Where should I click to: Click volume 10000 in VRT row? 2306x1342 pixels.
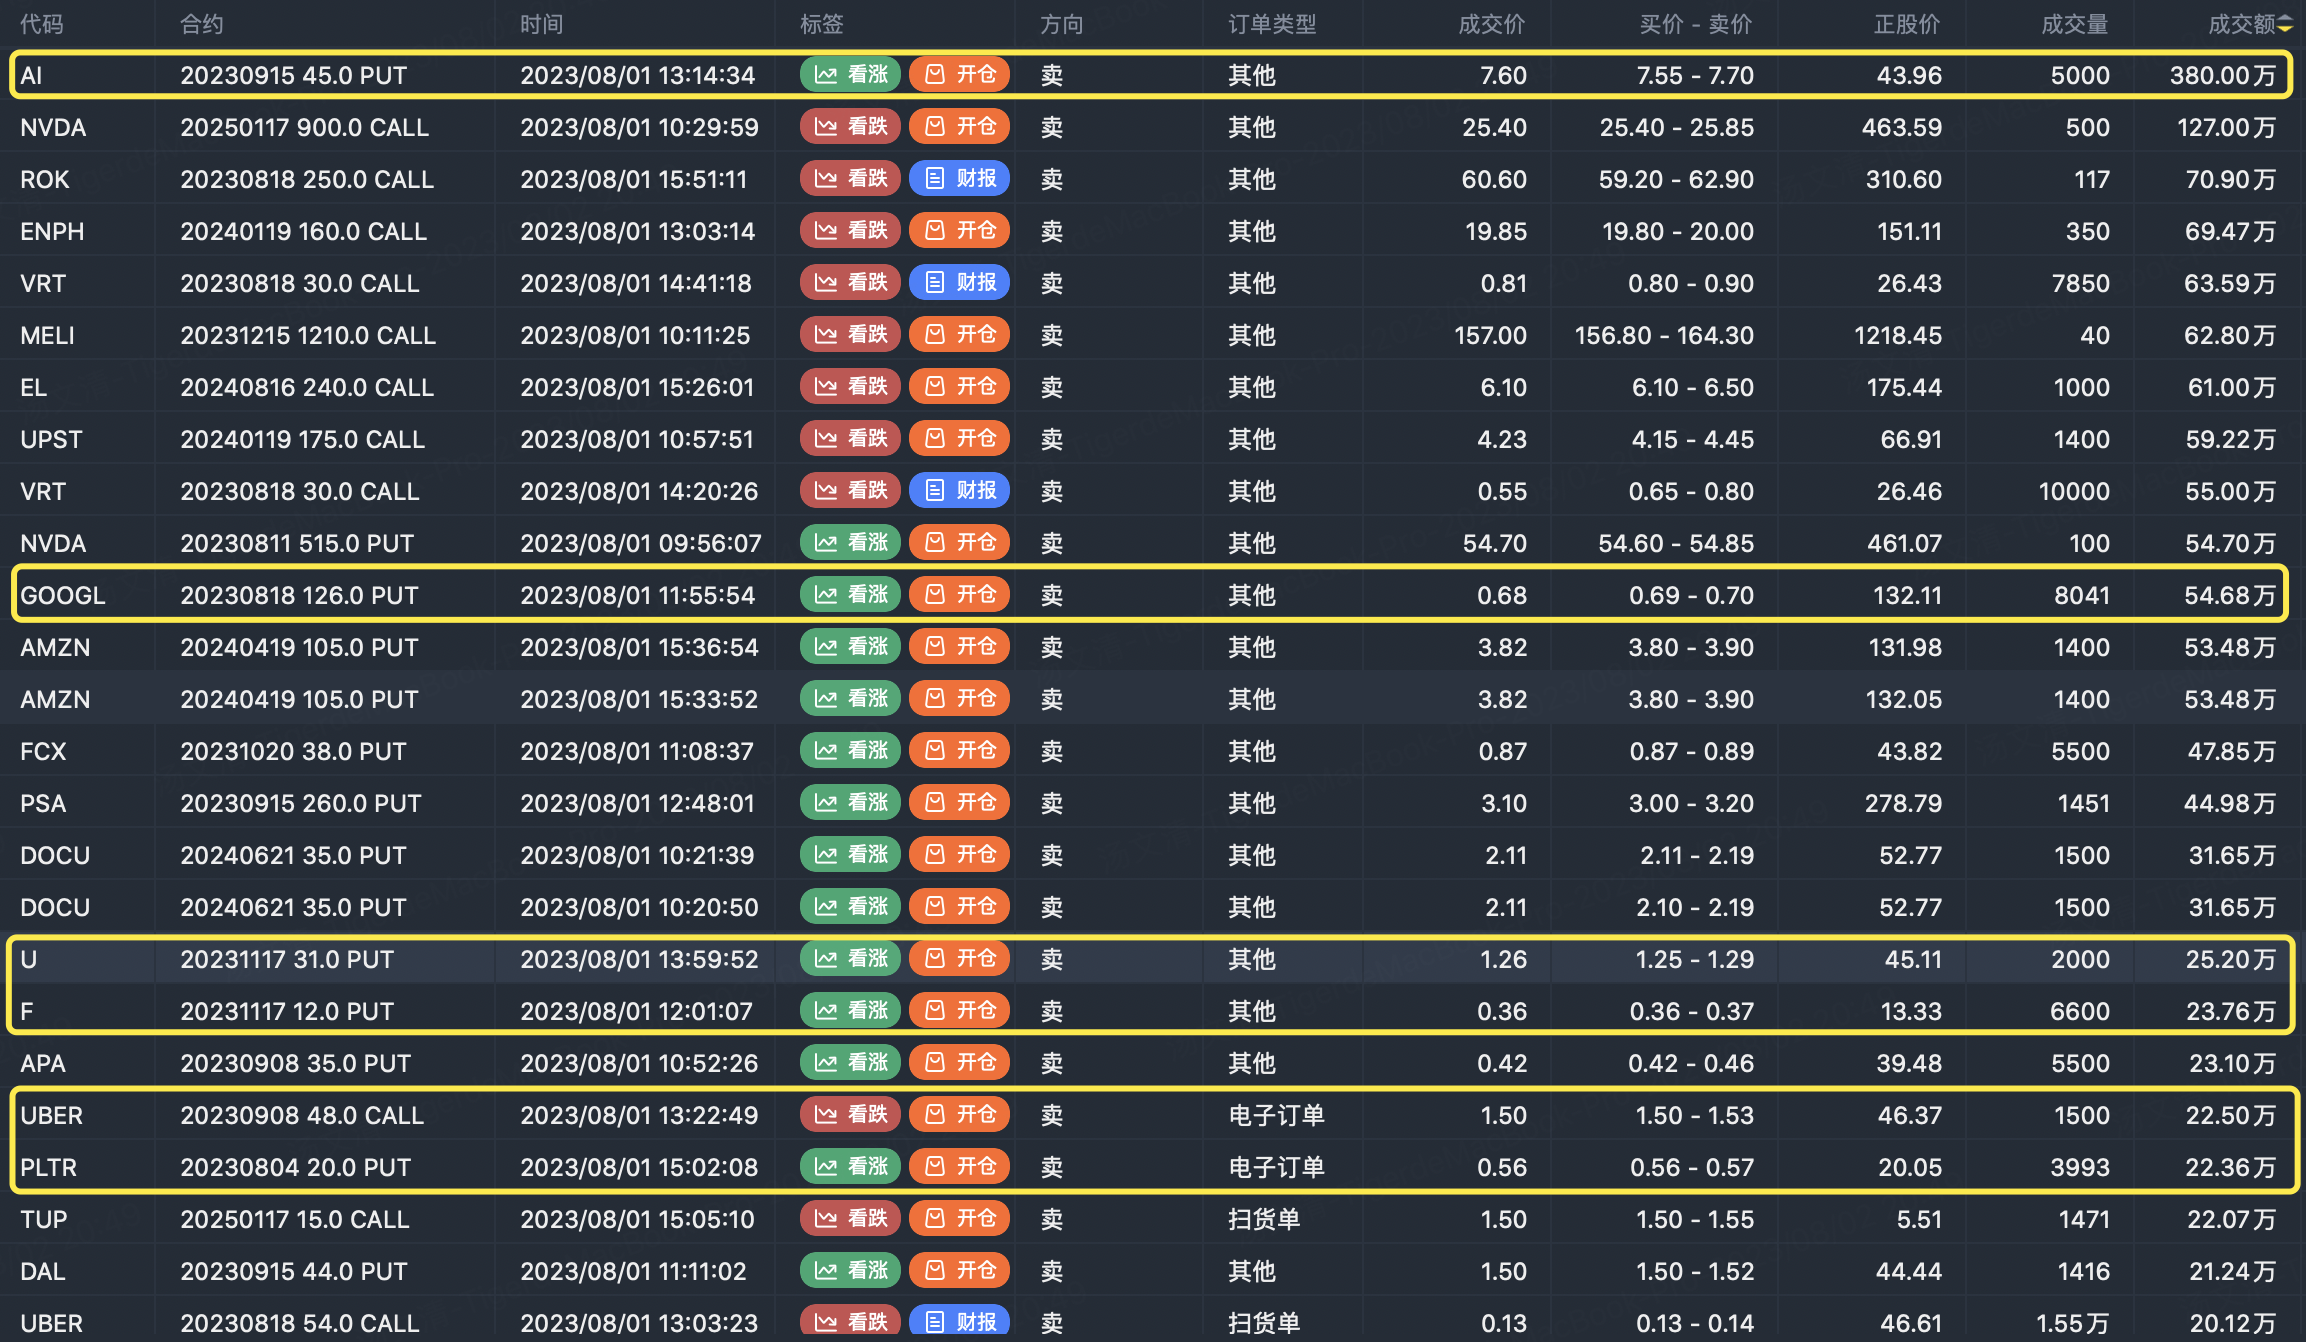click(x=2074, y=491)
